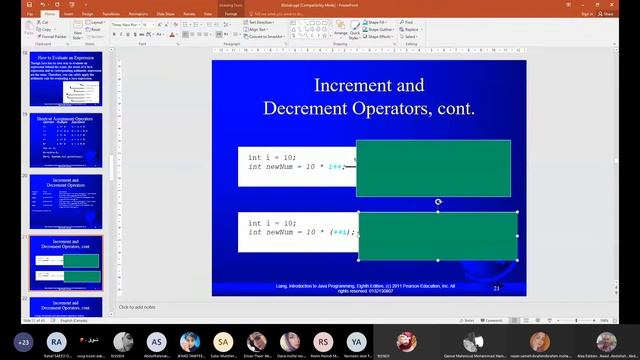Apply bullet list formatting
This screenshot has height=360, width=640.
(186, 25)
